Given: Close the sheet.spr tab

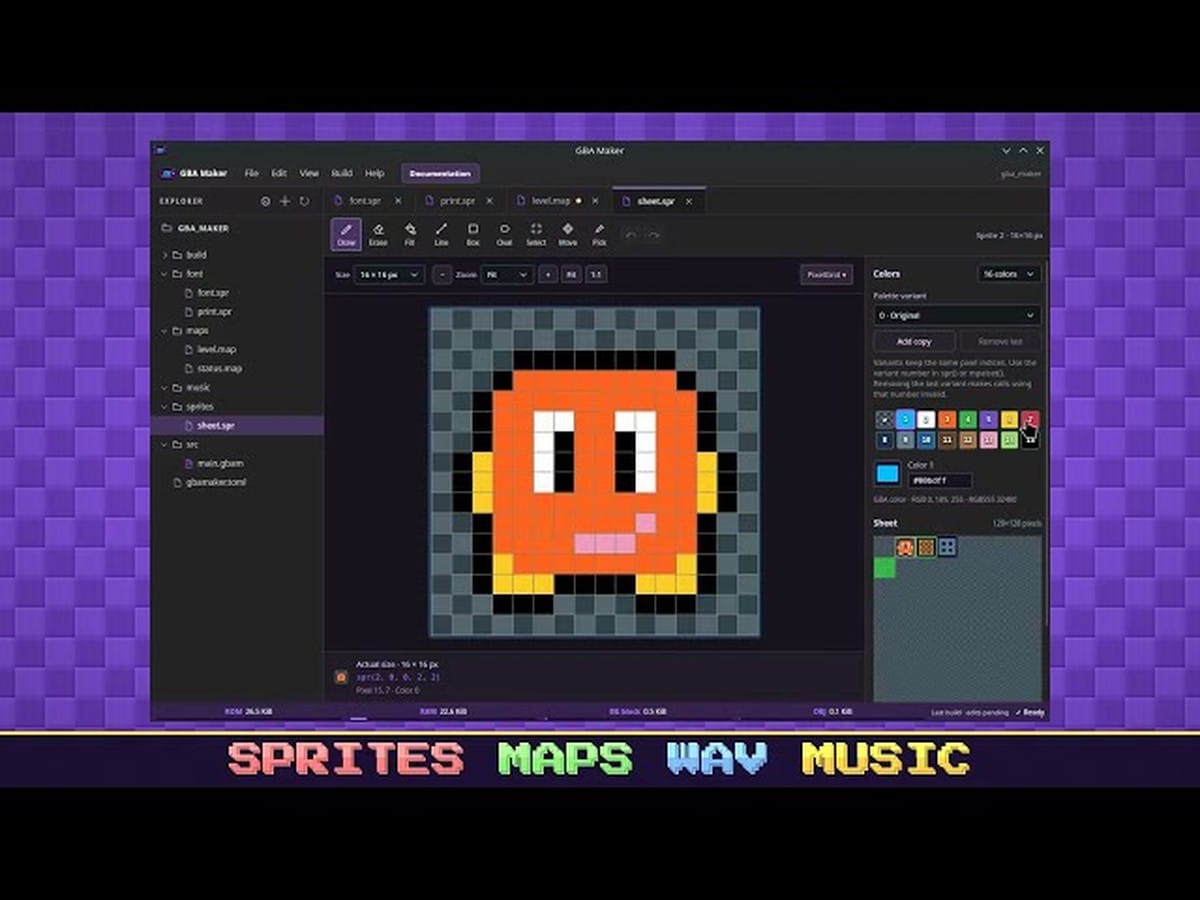Looking at the screenshot, I should [688, 201].
